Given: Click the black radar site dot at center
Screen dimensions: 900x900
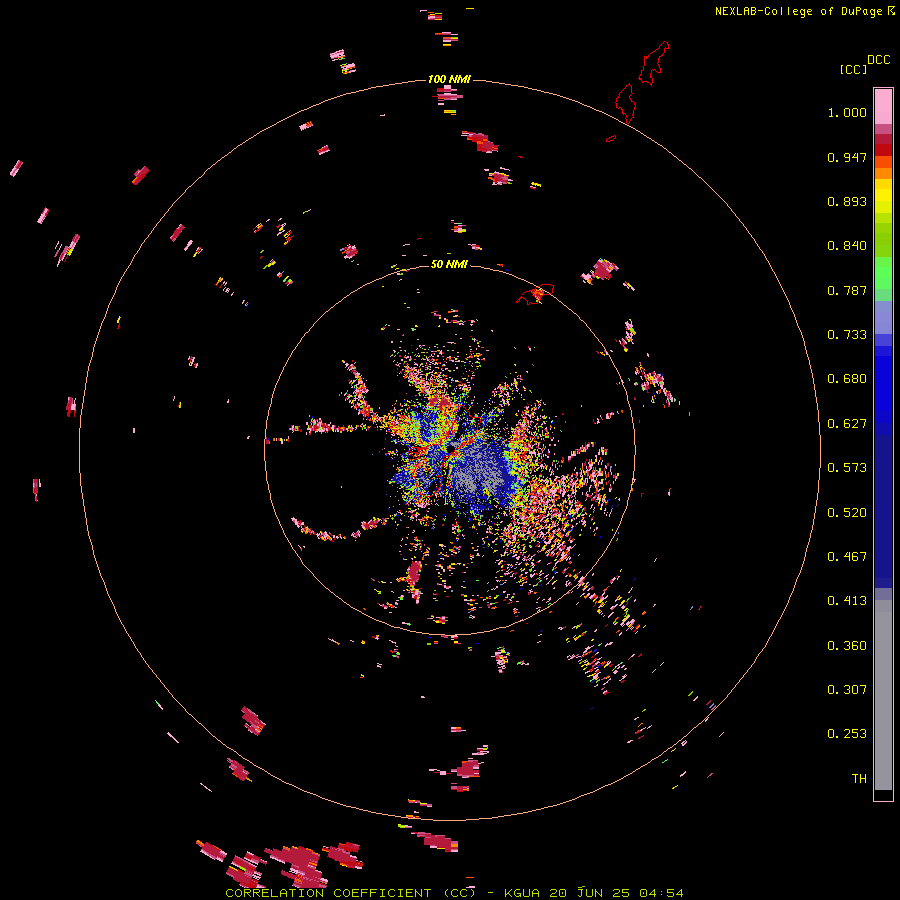Looking at the screenshot, I should pyautogui.click(x=451, y=448).
